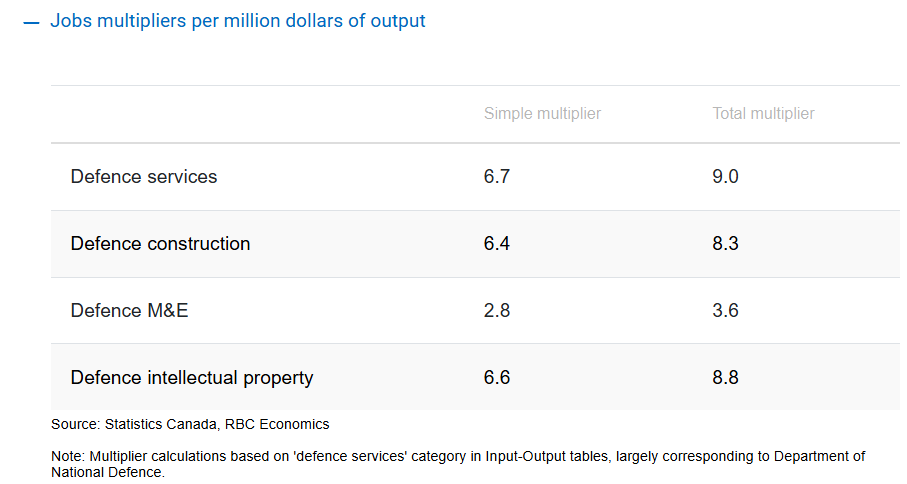This screenshot has height=484, width=907.
Task: Click the Jobs multipliers per million dollars heading
Action: click(238, 21)
